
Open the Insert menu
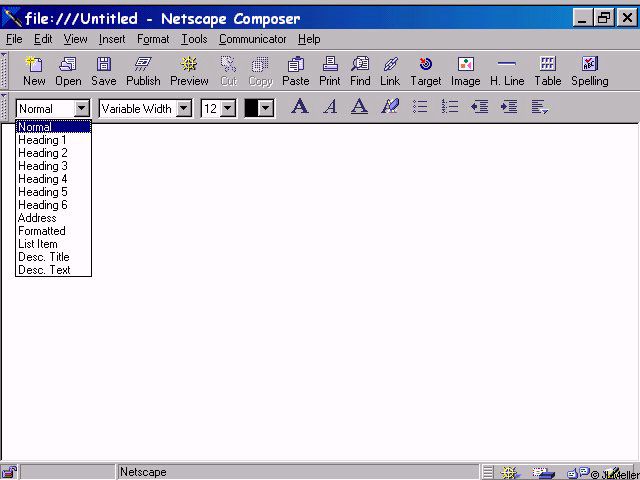click(112, 39)
